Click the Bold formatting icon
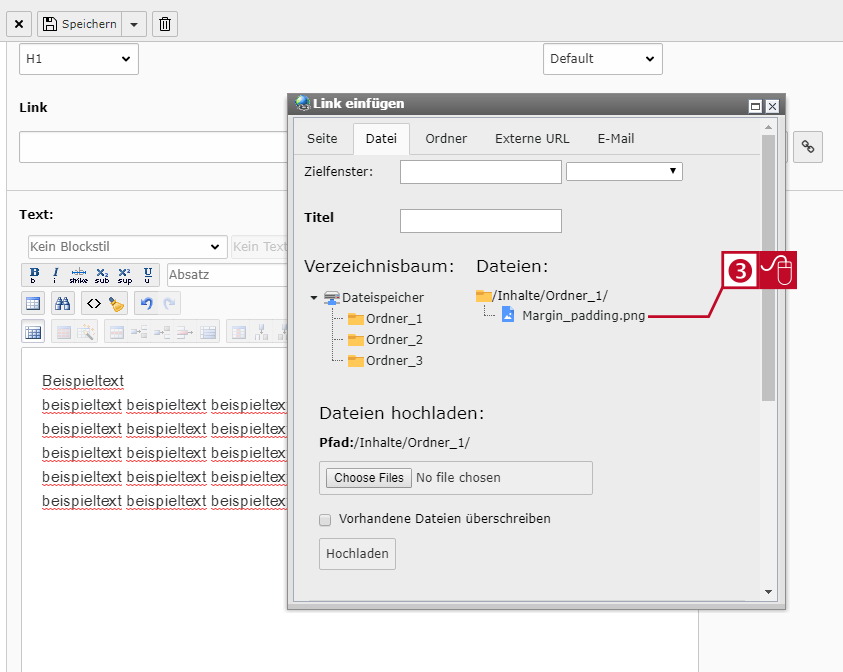 click(34, 275)
